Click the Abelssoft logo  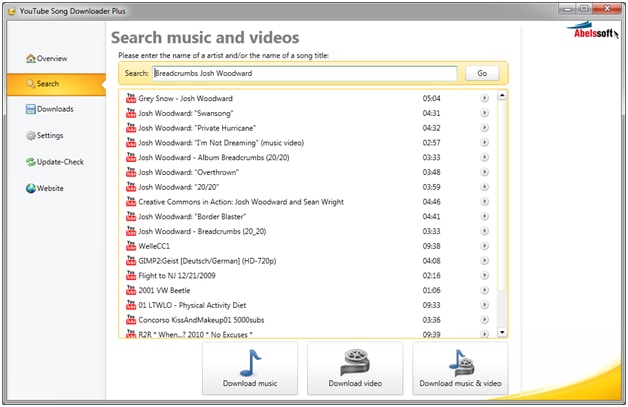coord(592,31)
